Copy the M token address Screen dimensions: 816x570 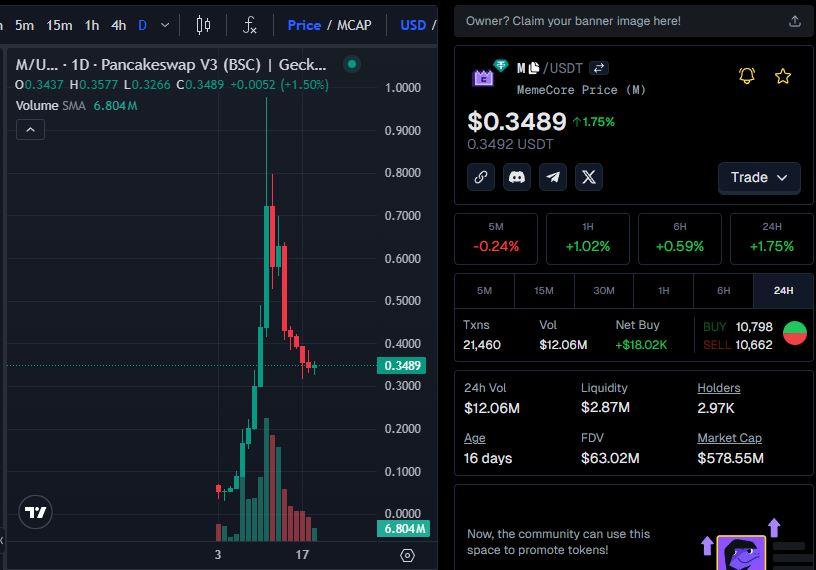tap(534, 68)
